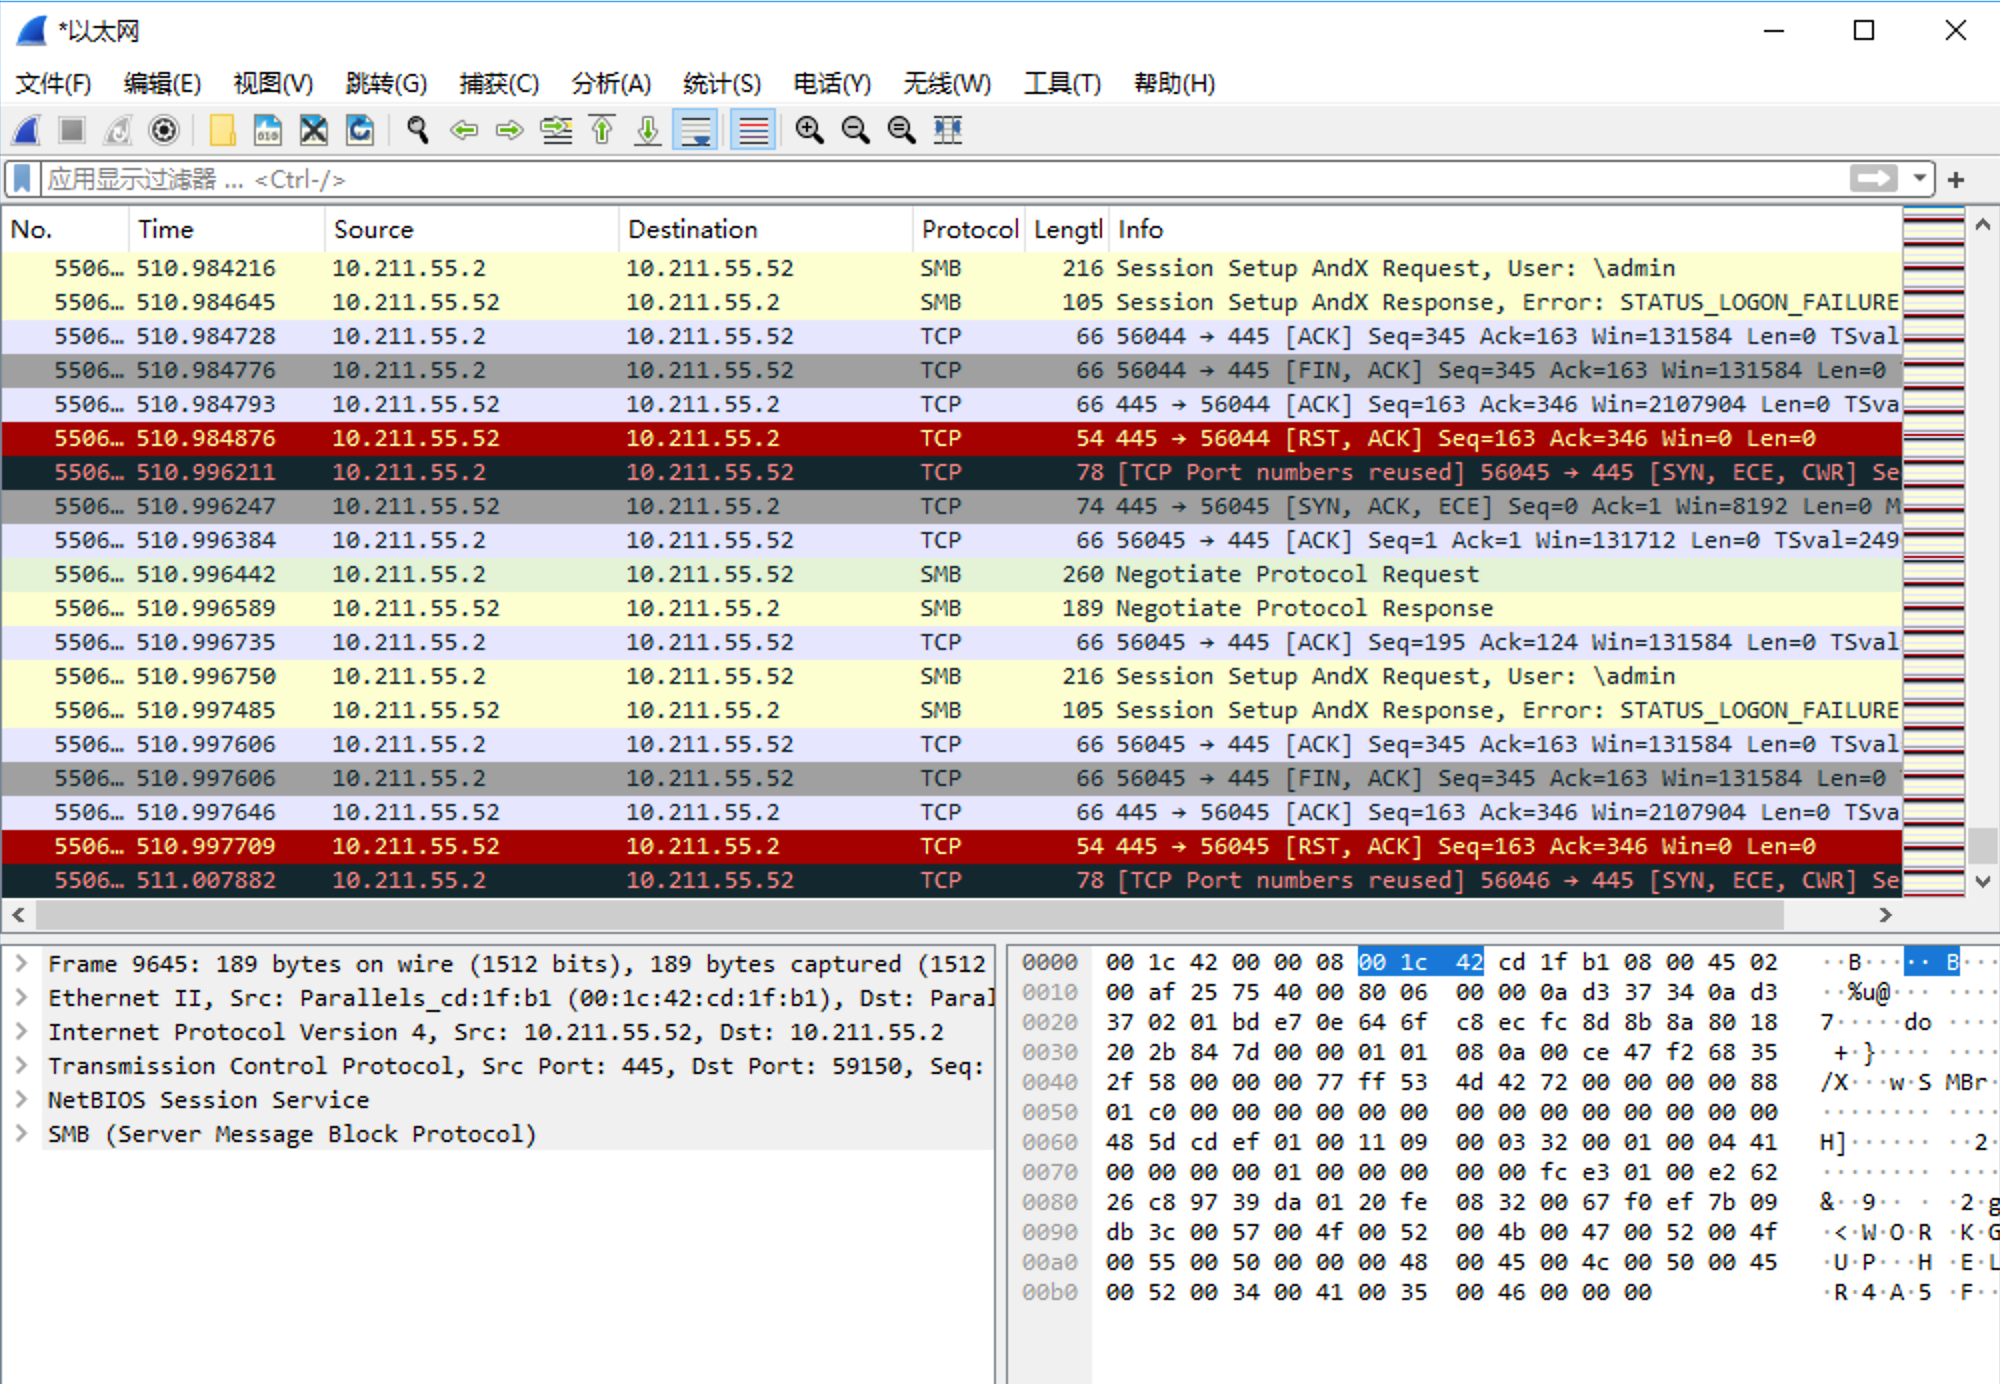Toggle packet list colorization rules button
Image resolution: width=2000 pixels, height=1384 pixels.
pos(753,131)
